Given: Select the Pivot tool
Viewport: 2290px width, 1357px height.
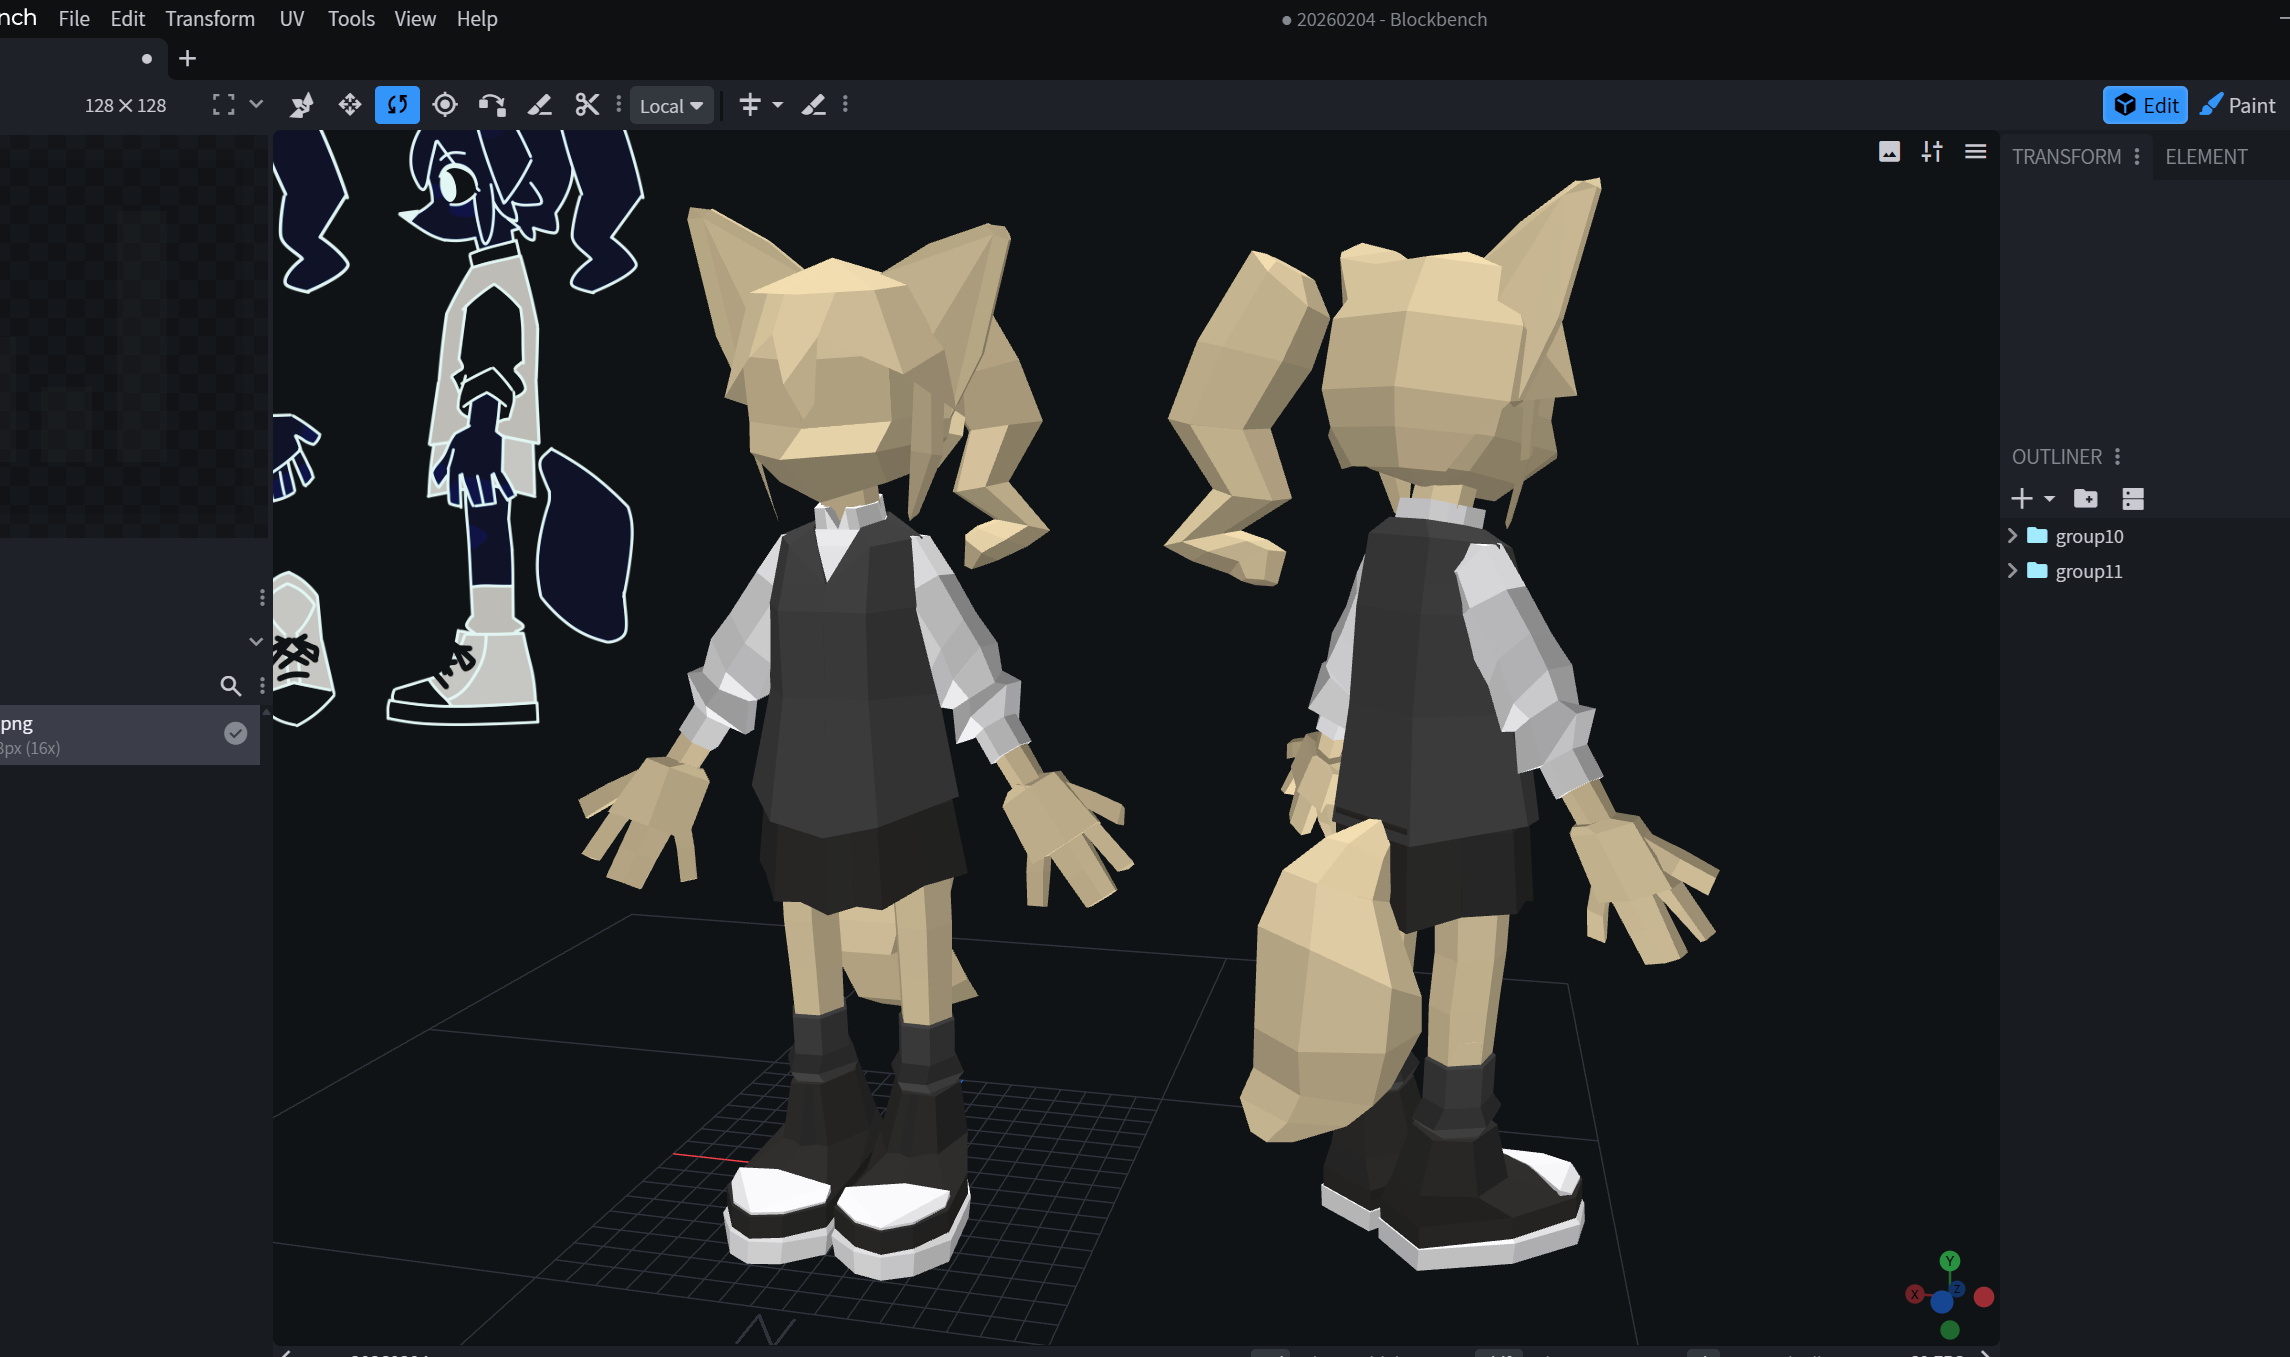Looking at the screenshot, I should [x=445, y=105].
